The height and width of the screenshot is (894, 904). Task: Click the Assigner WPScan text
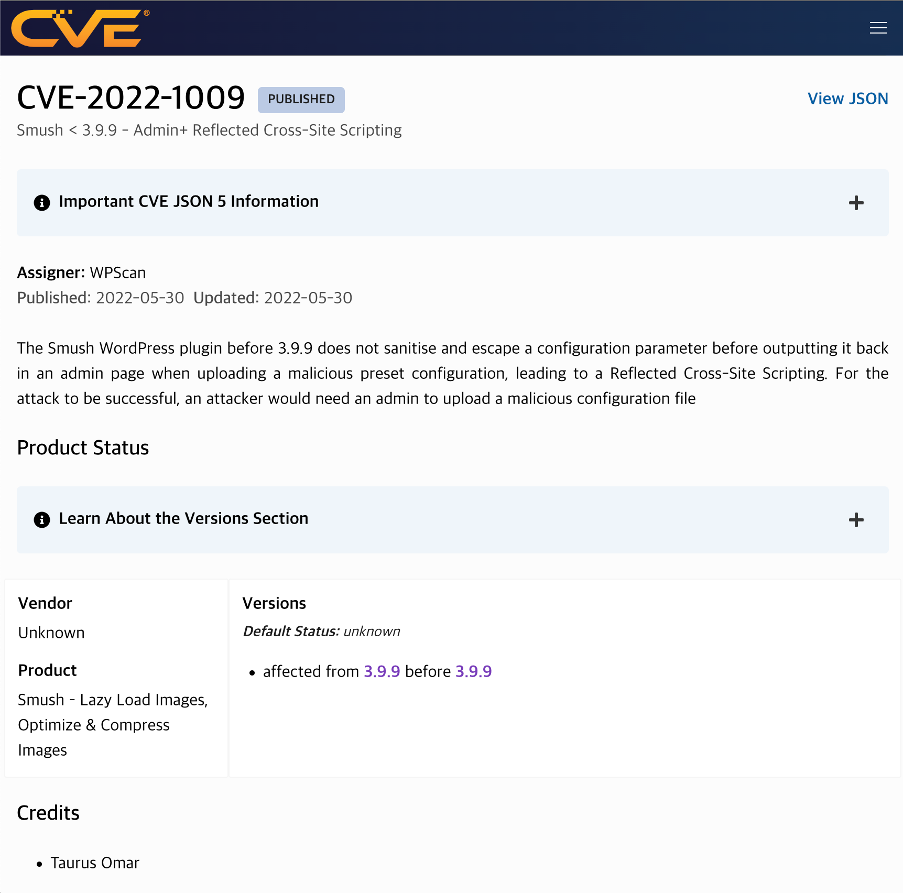click(x=81, y=273)
